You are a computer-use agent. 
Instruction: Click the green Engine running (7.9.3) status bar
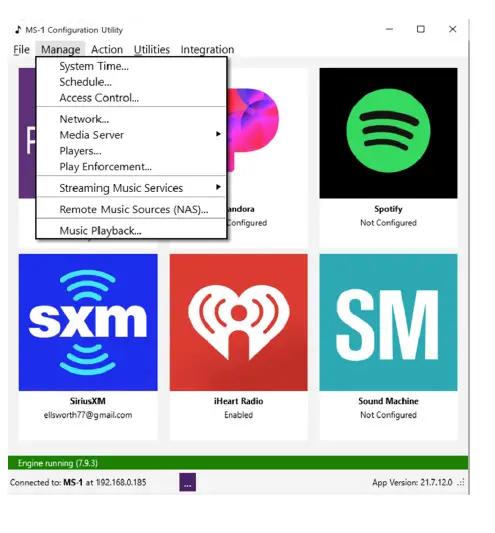click(238, 463)
